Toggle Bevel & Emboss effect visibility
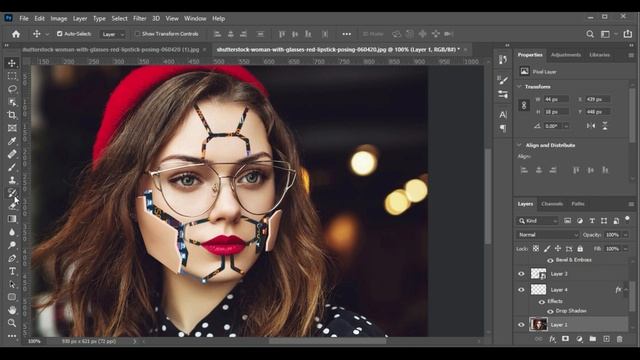 pyautogui.click(x=550, y=260)
